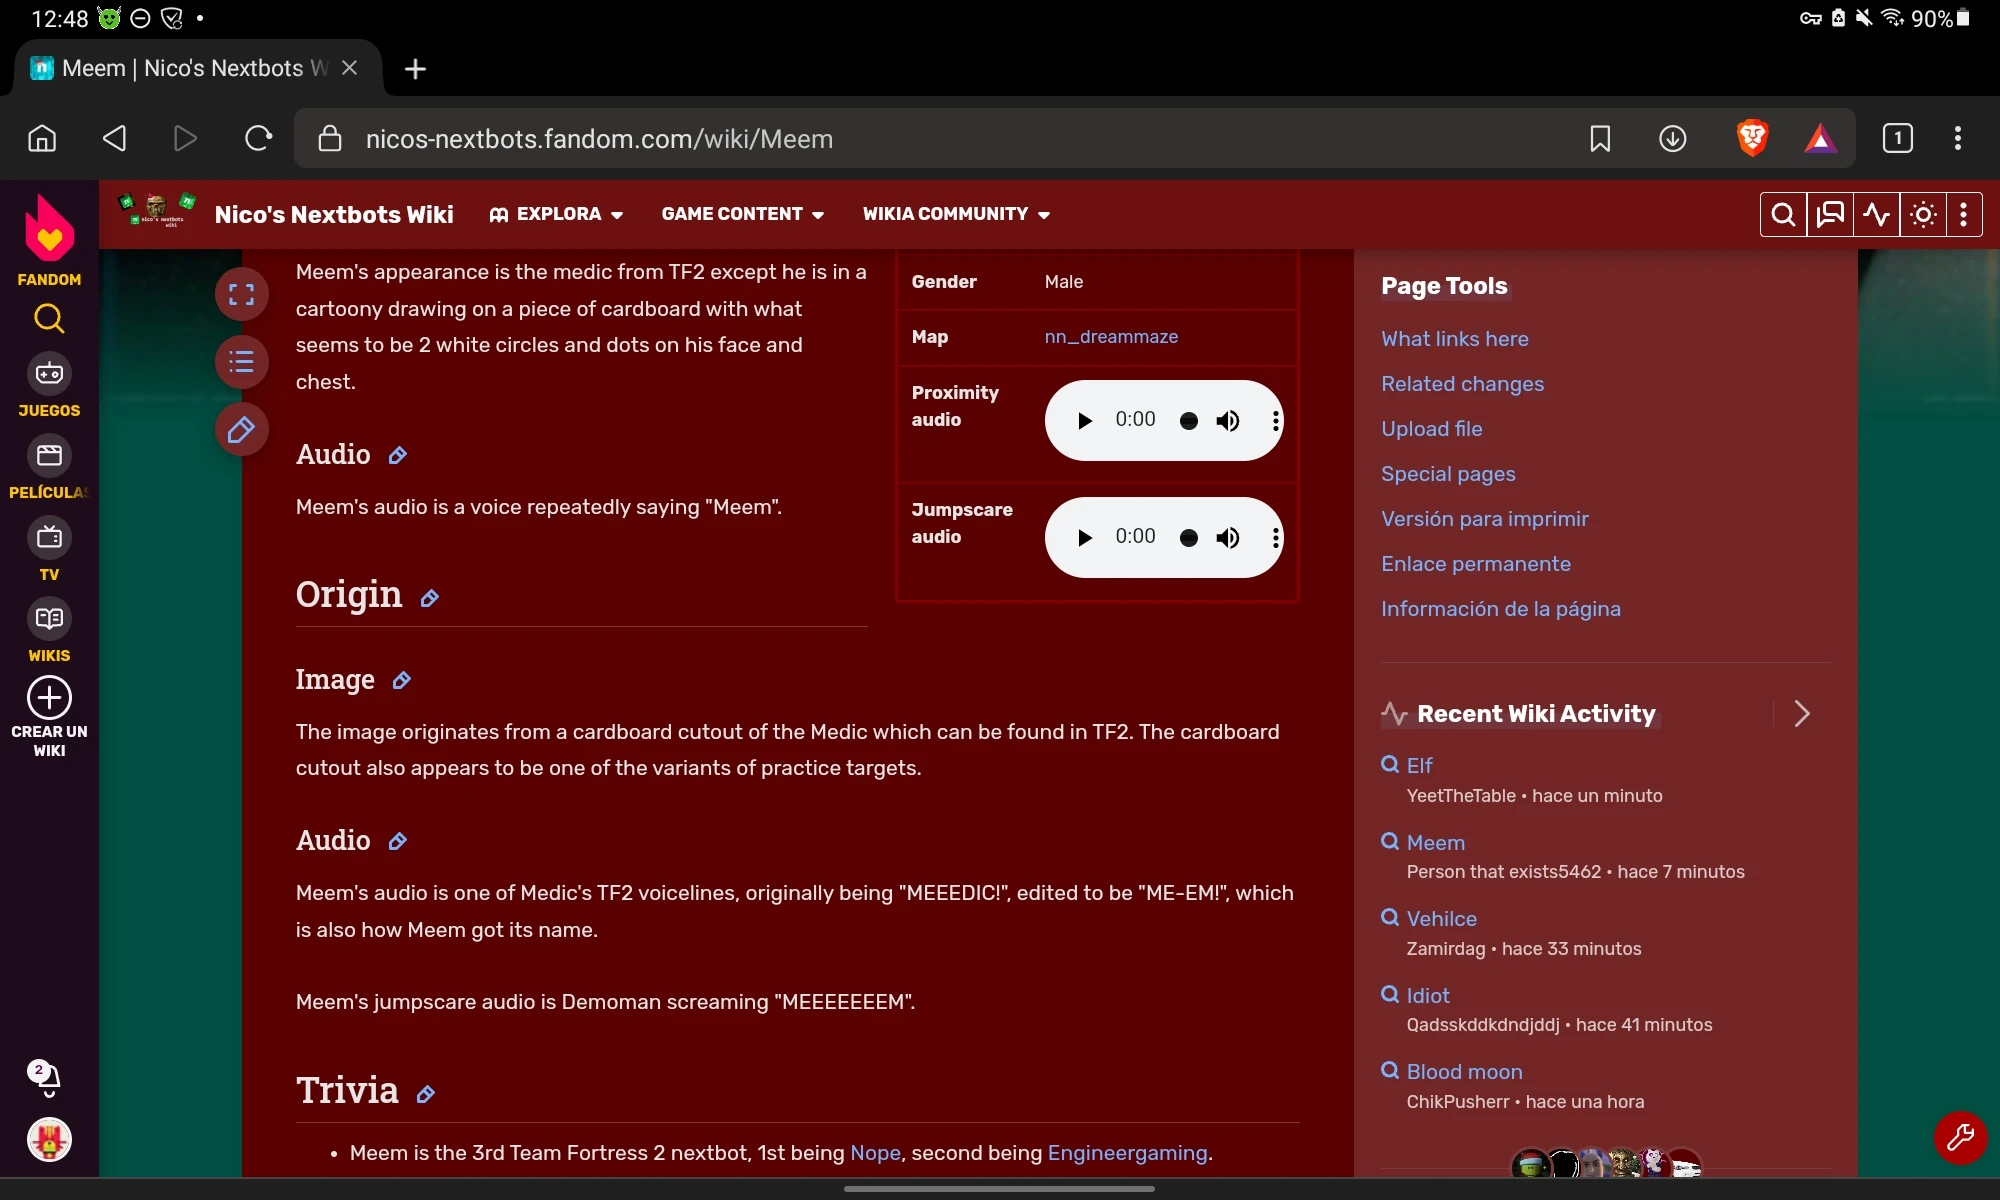This screenshot has width=2000, height=1200.
Task: Click the round pencil edit page icon
Action: pos(241,430)
